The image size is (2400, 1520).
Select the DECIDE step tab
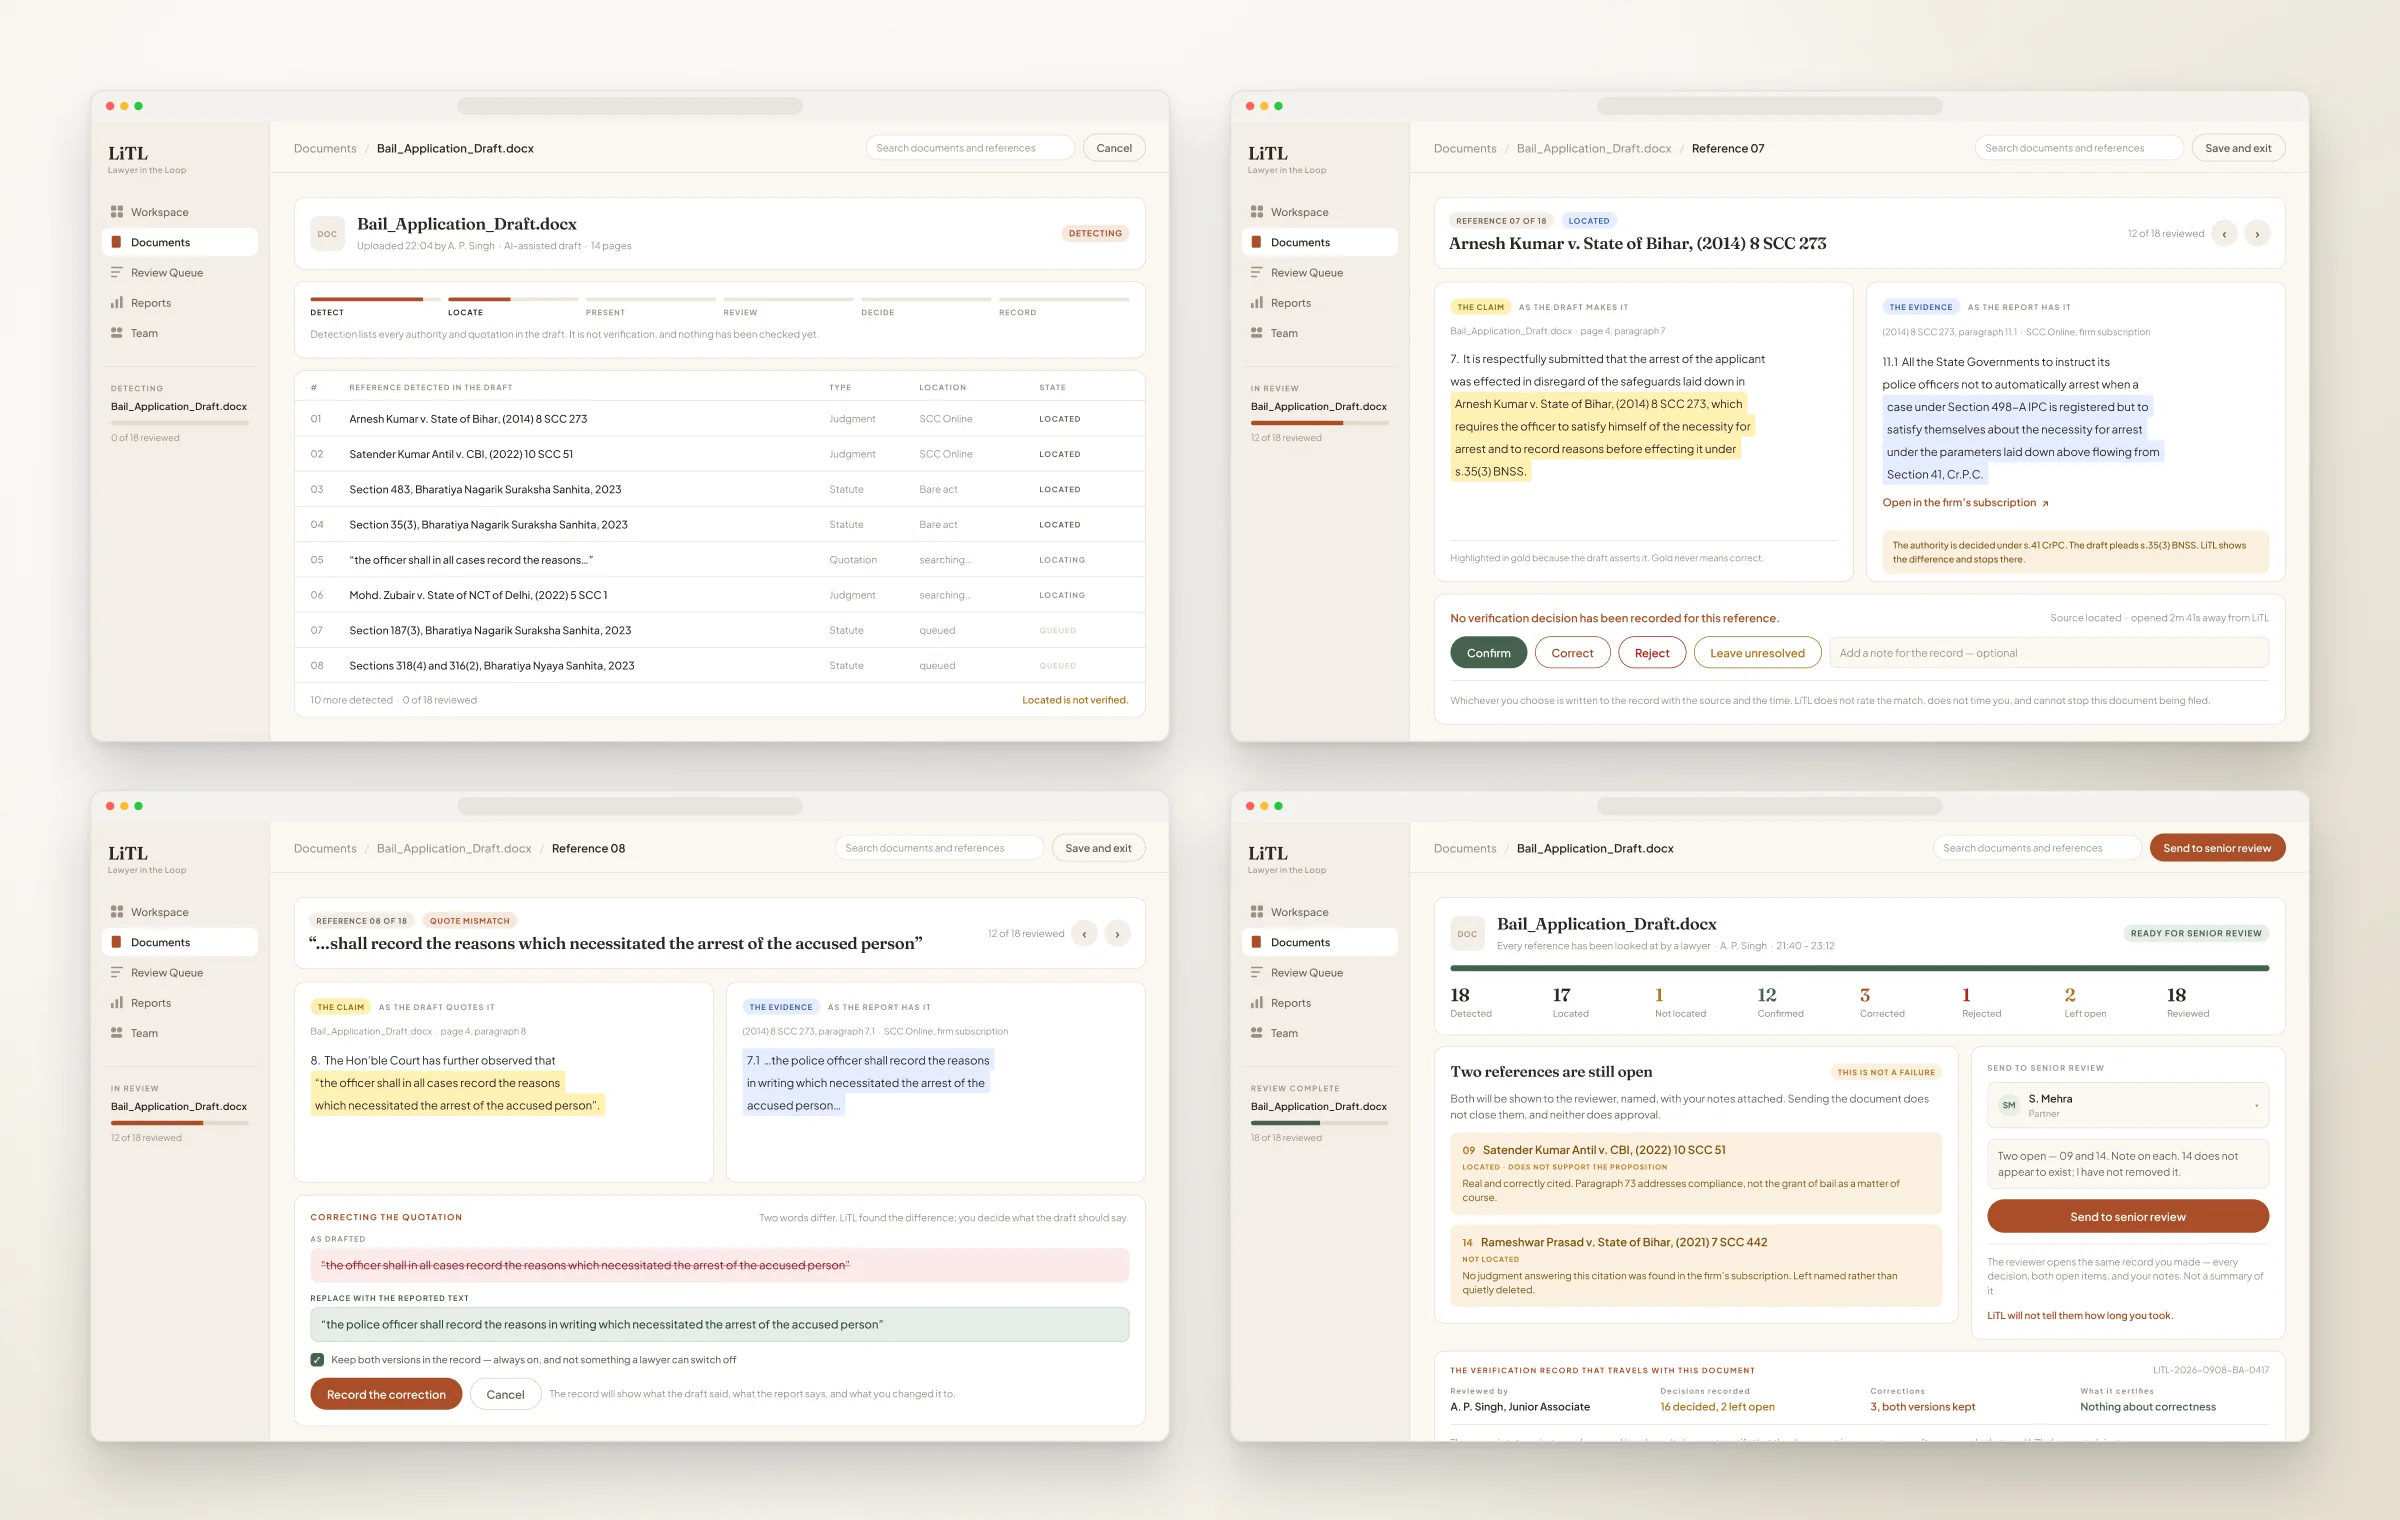tap(926, 306)
